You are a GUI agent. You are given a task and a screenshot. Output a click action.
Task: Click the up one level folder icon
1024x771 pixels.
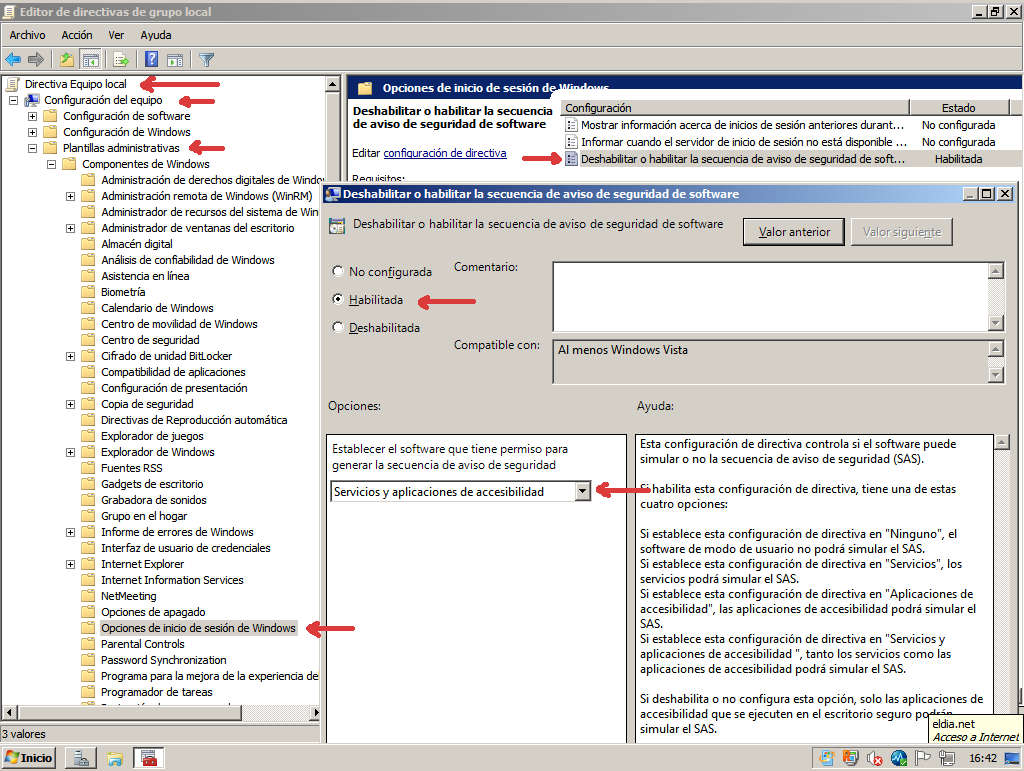67,59
